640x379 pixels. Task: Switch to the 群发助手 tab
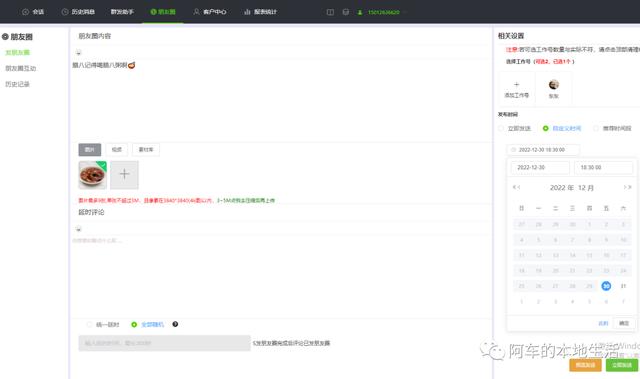click(122, 12)
